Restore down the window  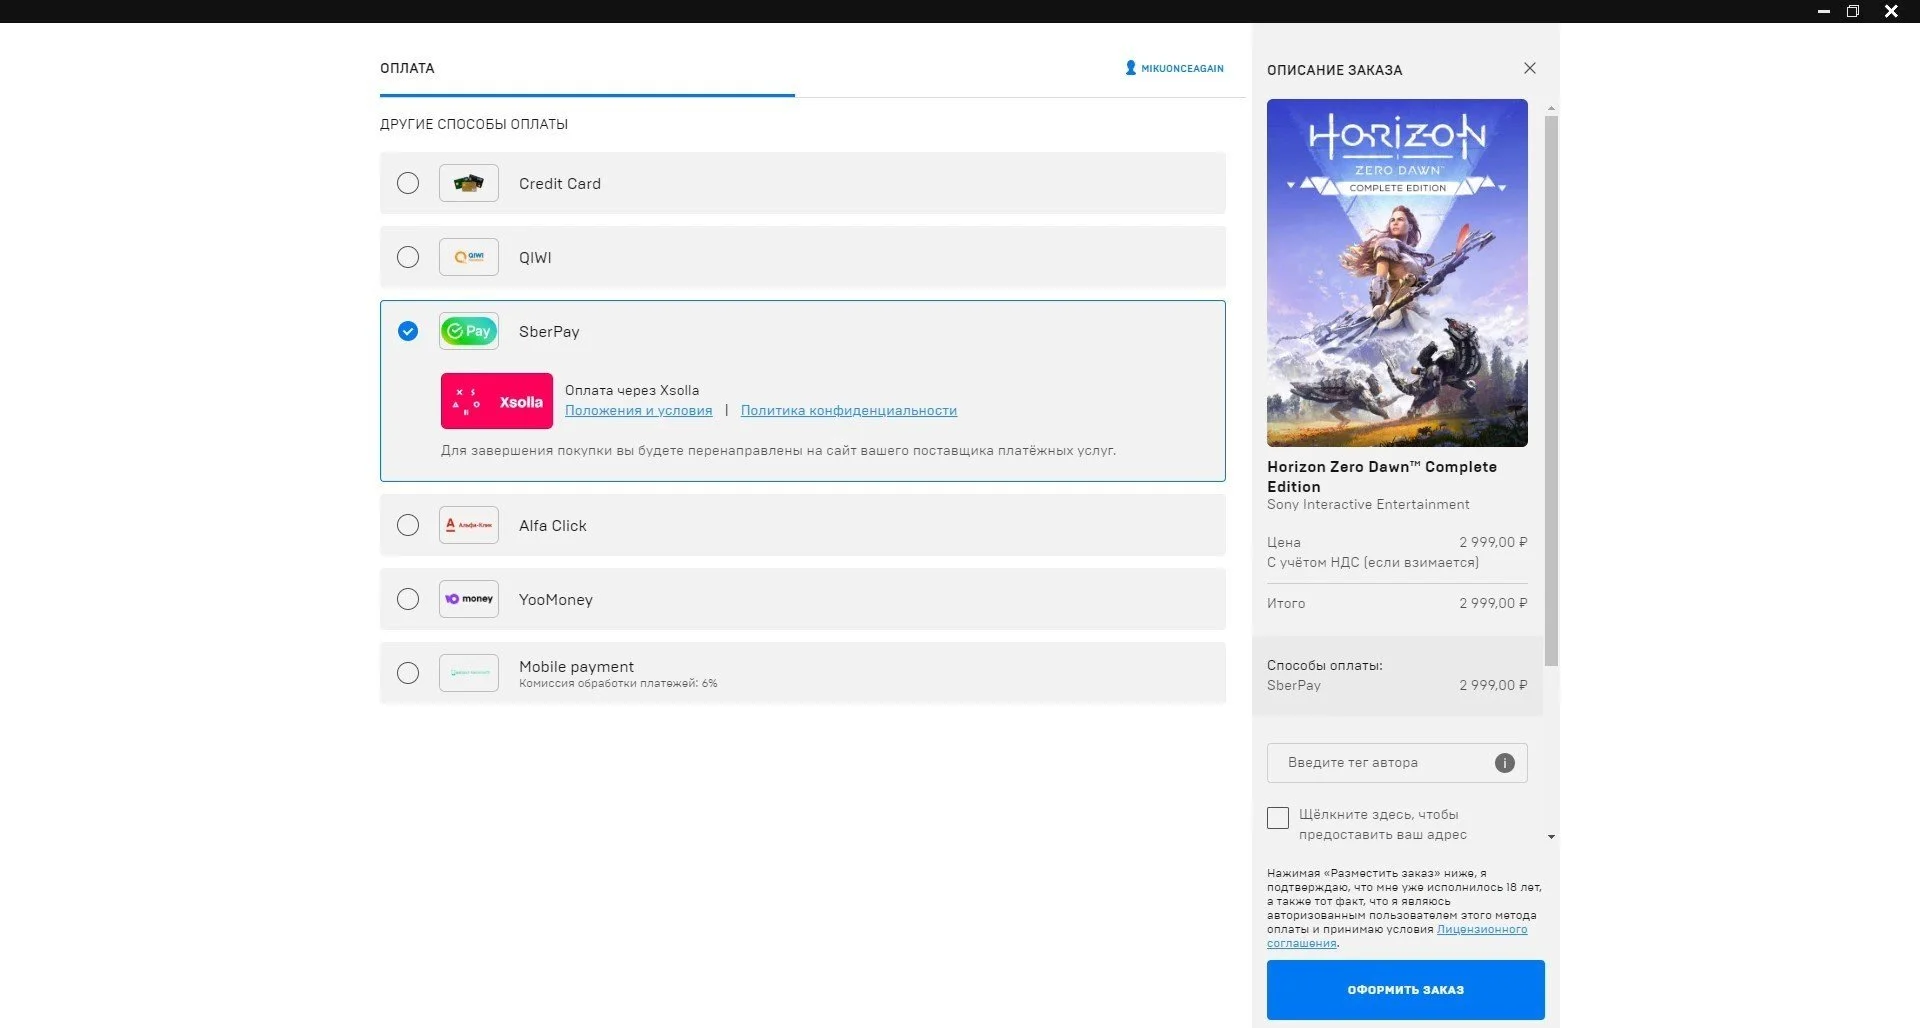click(x=1853, y=11)
